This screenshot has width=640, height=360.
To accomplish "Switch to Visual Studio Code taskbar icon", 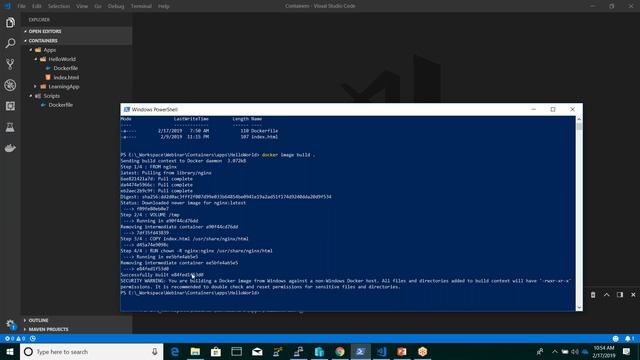I will [x=381, y=351].
